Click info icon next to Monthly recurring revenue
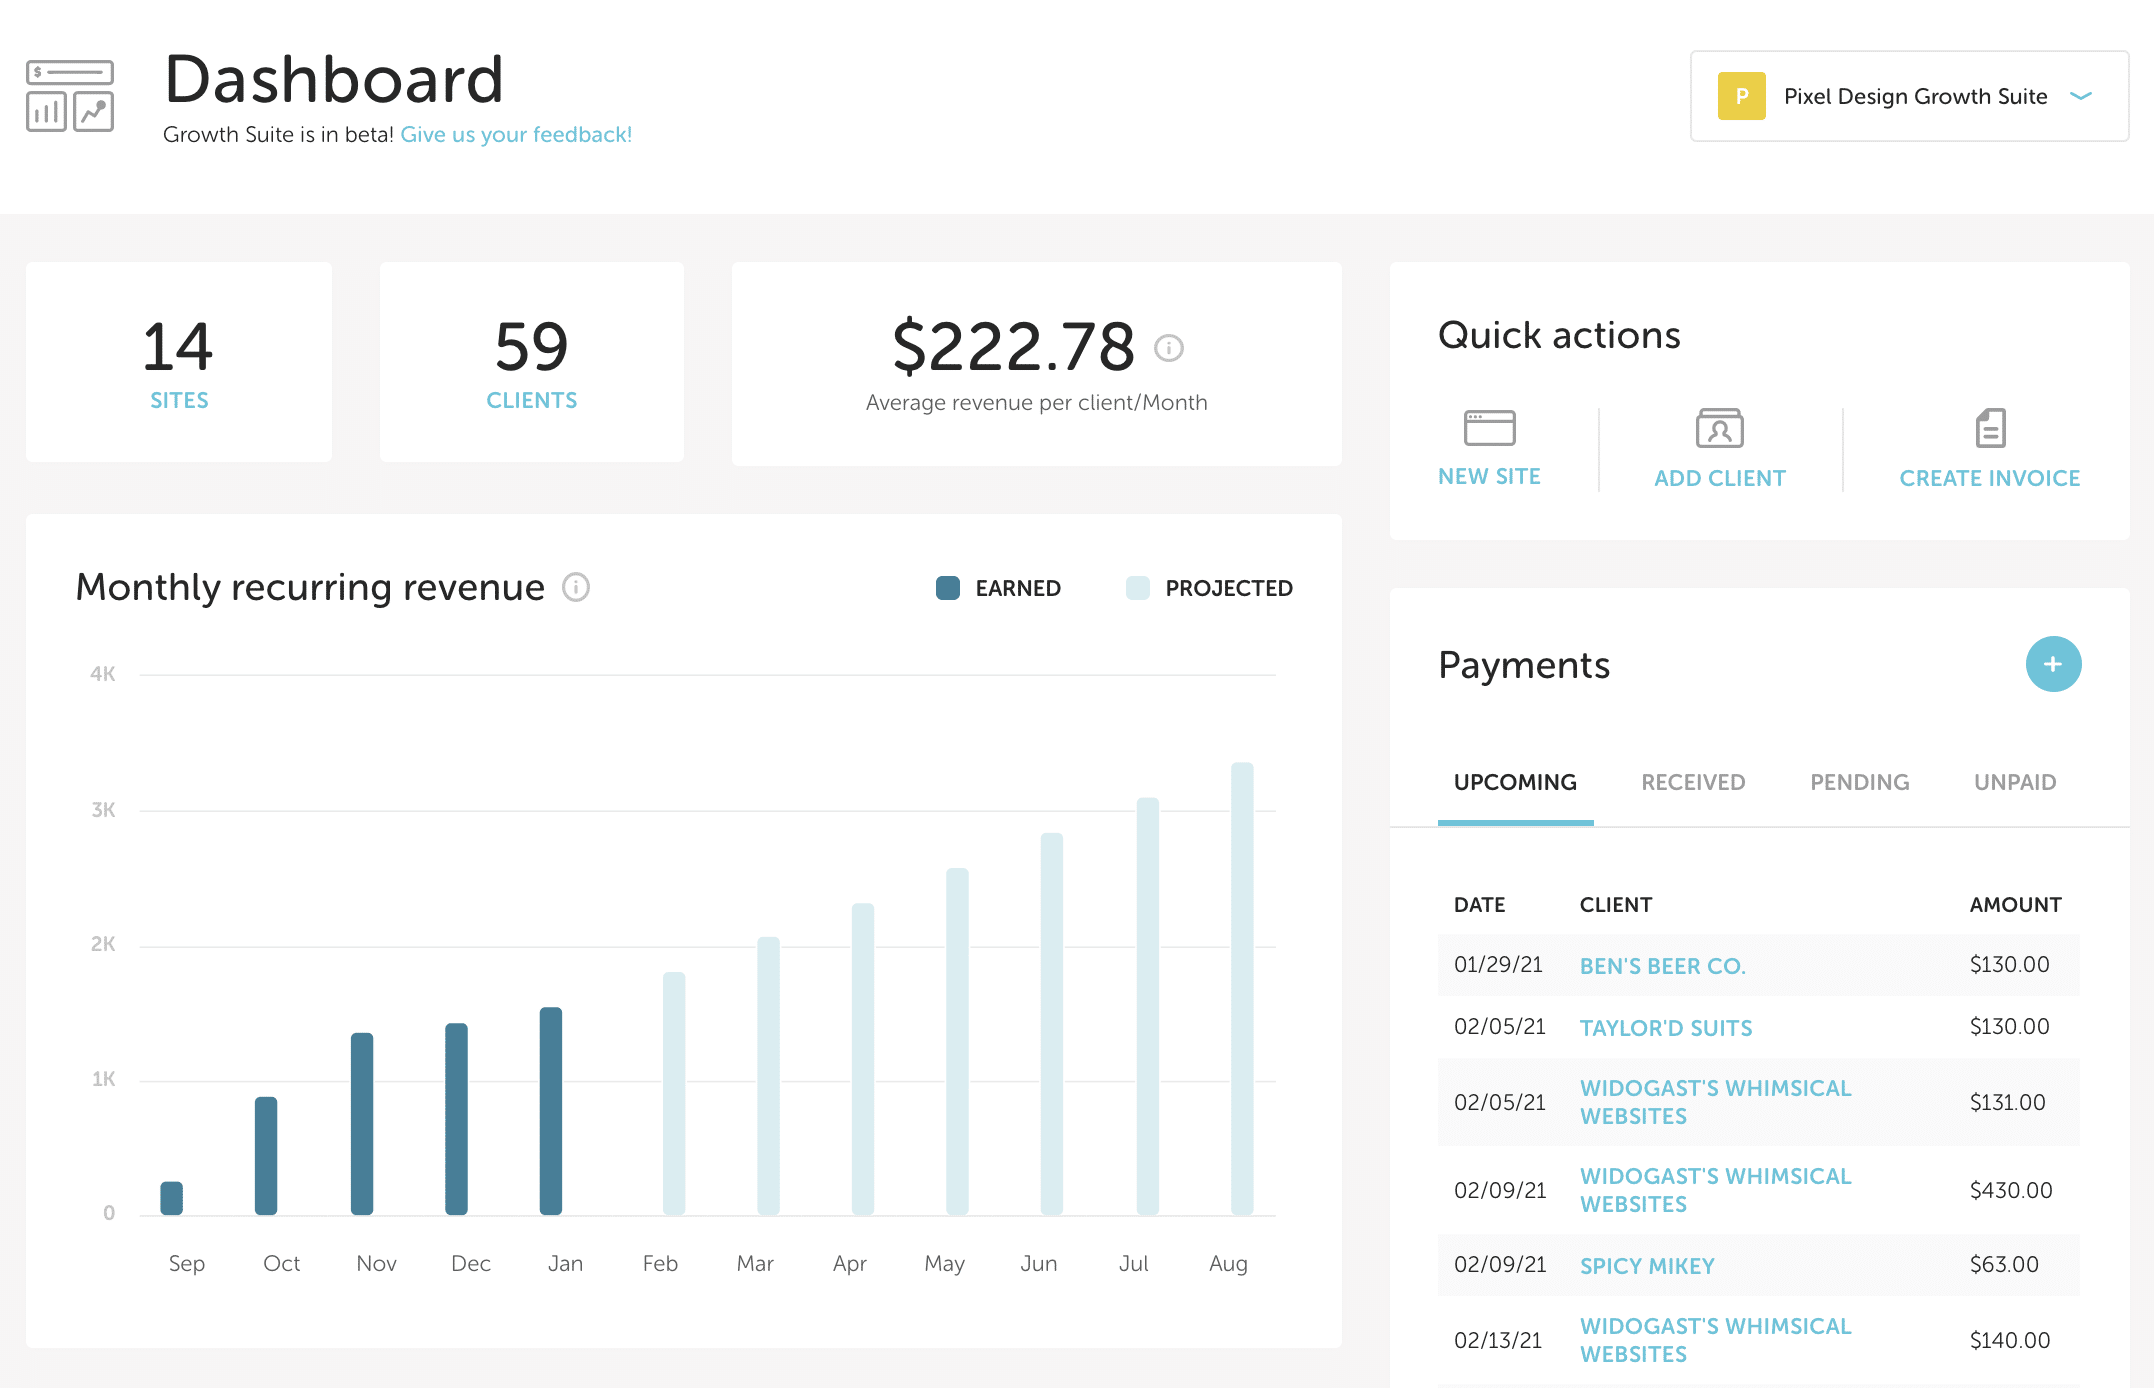The height and width of the screenshot is (1388, 2154). point(576,587)
